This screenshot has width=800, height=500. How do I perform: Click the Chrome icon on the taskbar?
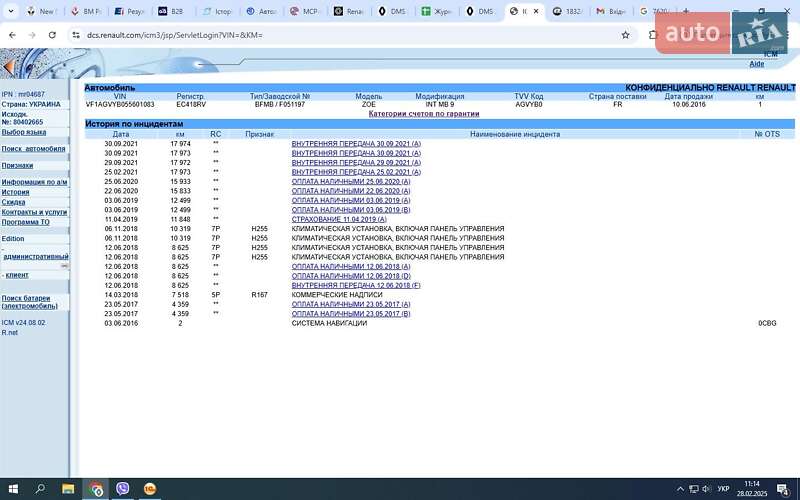pos(96,489)
